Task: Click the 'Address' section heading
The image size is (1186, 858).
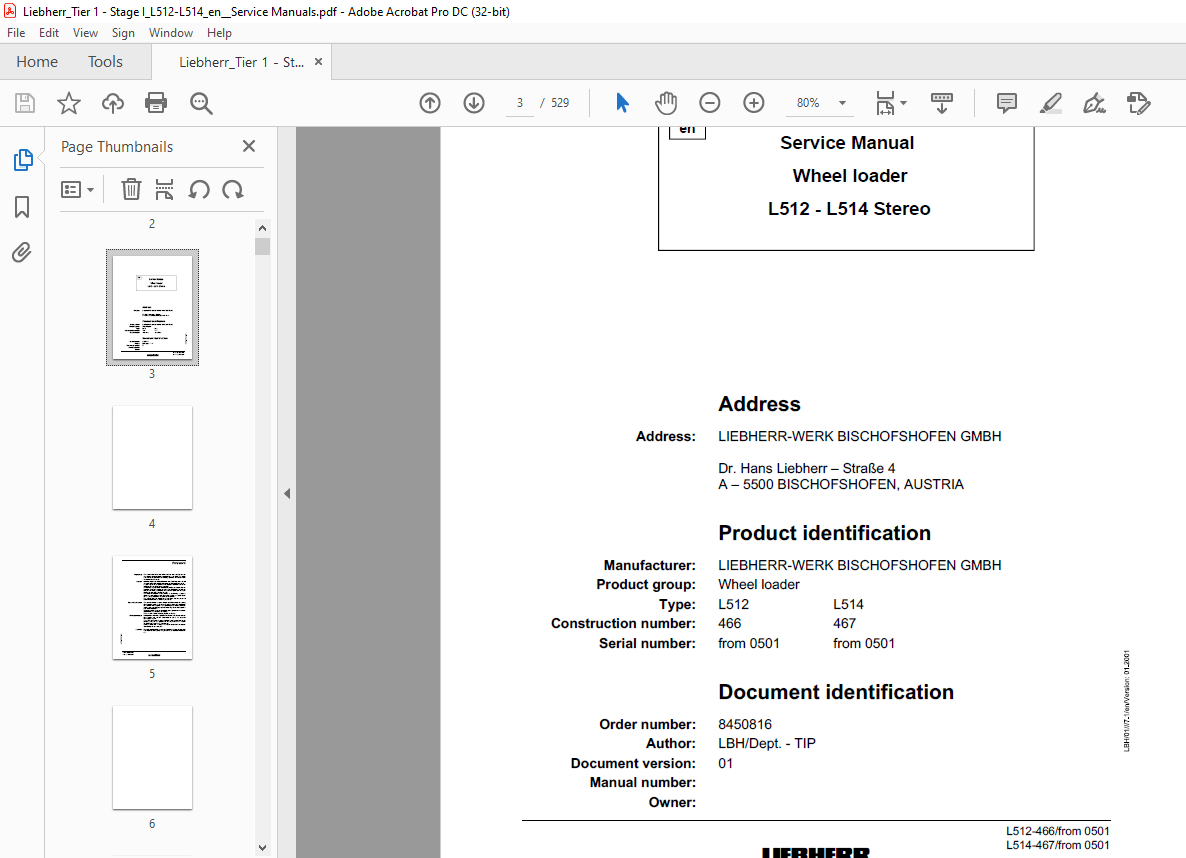Action: (x=759, y=404)
